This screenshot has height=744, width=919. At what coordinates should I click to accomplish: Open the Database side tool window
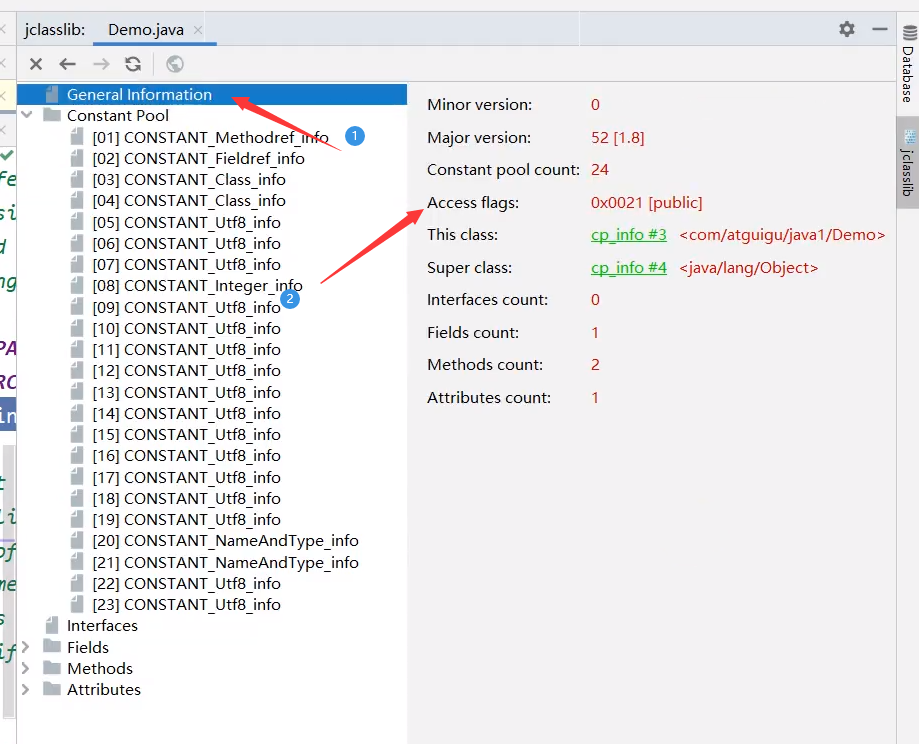[908, 64]
